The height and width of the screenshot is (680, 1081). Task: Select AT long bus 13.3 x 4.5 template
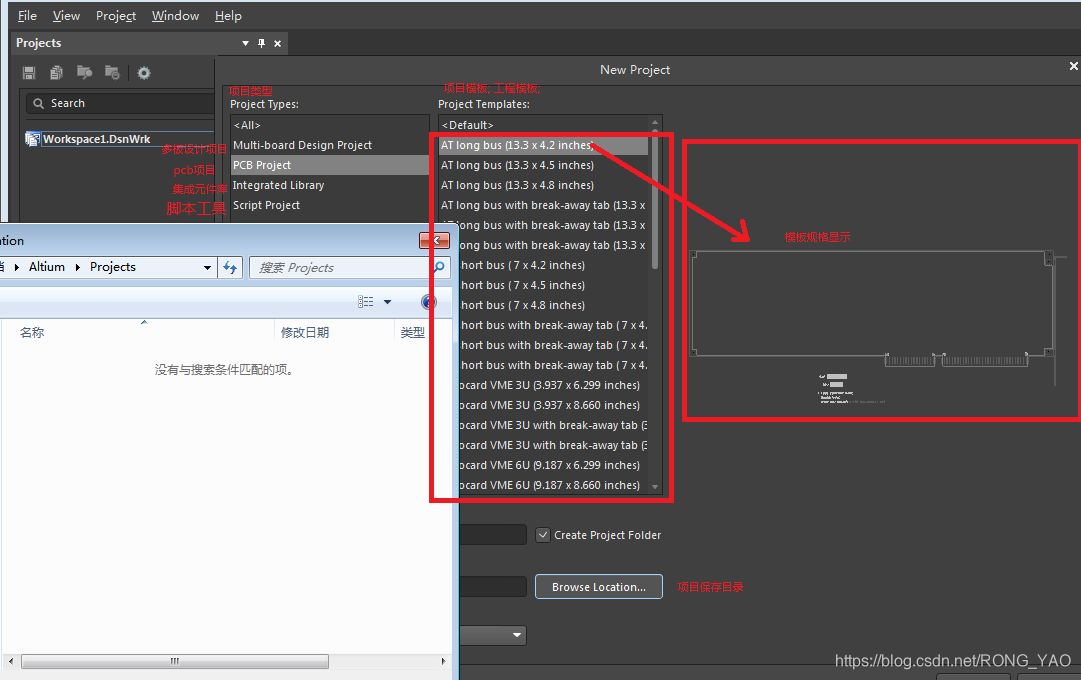coord(518,165)
